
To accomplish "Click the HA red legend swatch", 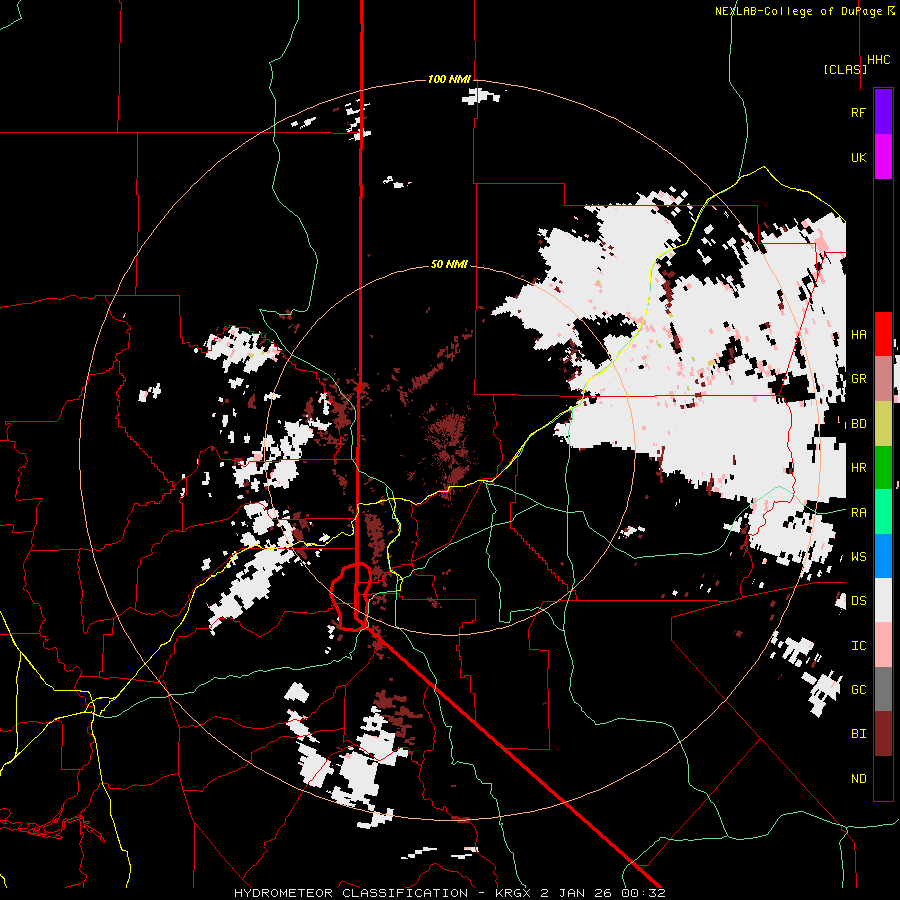I will pyautogui.click(x=883, y=334).
